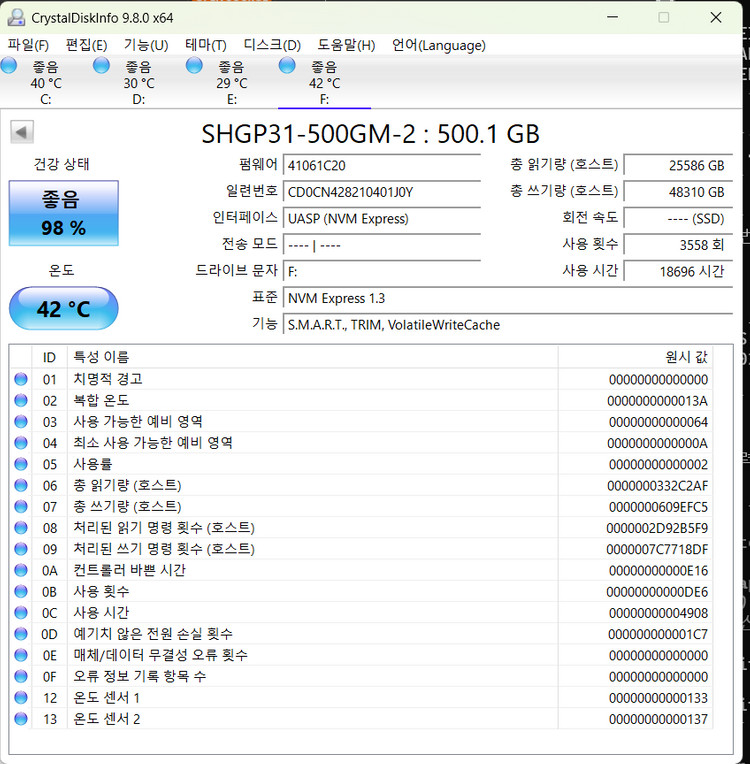This screenshot has width=750, height=764.
Task: Open the 기능(U) menu
Action: [x=146, y=45]
